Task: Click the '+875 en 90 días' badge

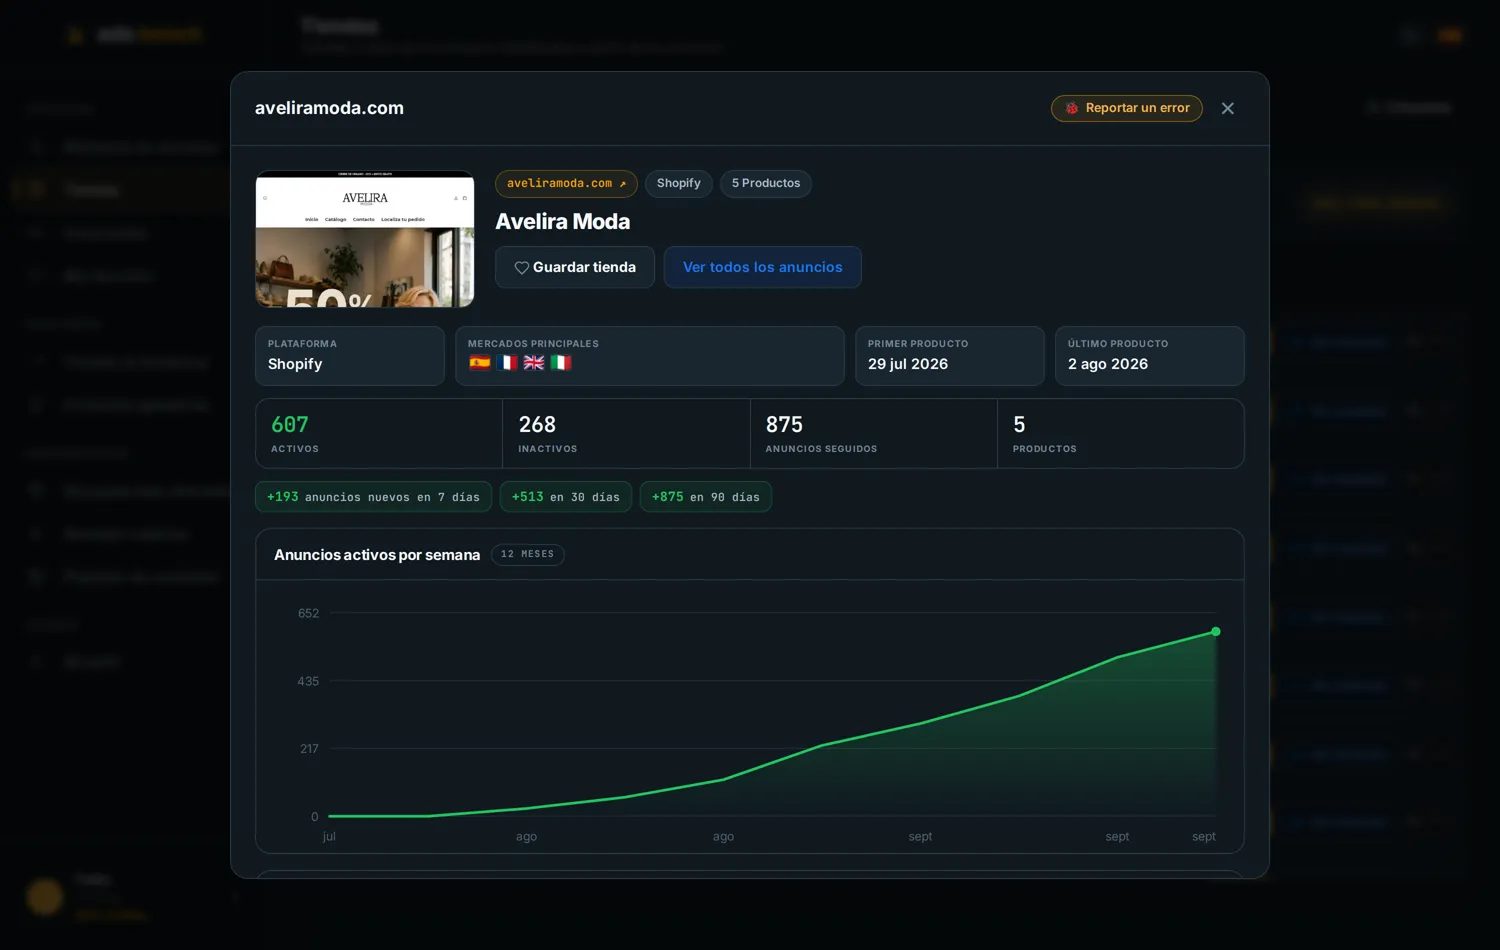Action: 706,497
